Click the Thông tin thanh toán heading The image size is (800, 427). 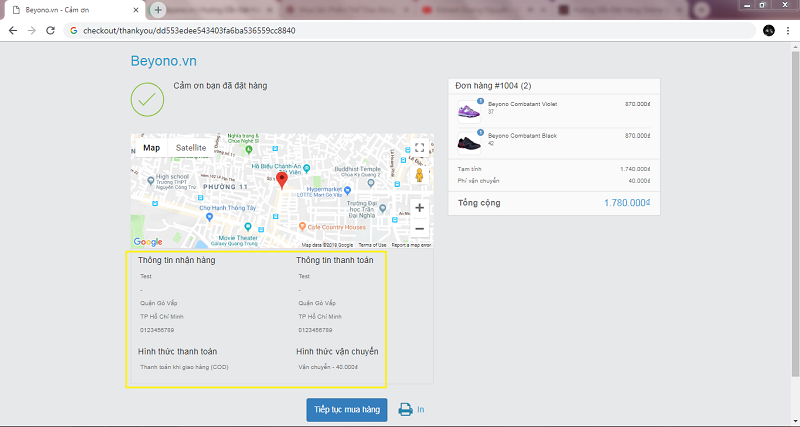tap(335, 260)
